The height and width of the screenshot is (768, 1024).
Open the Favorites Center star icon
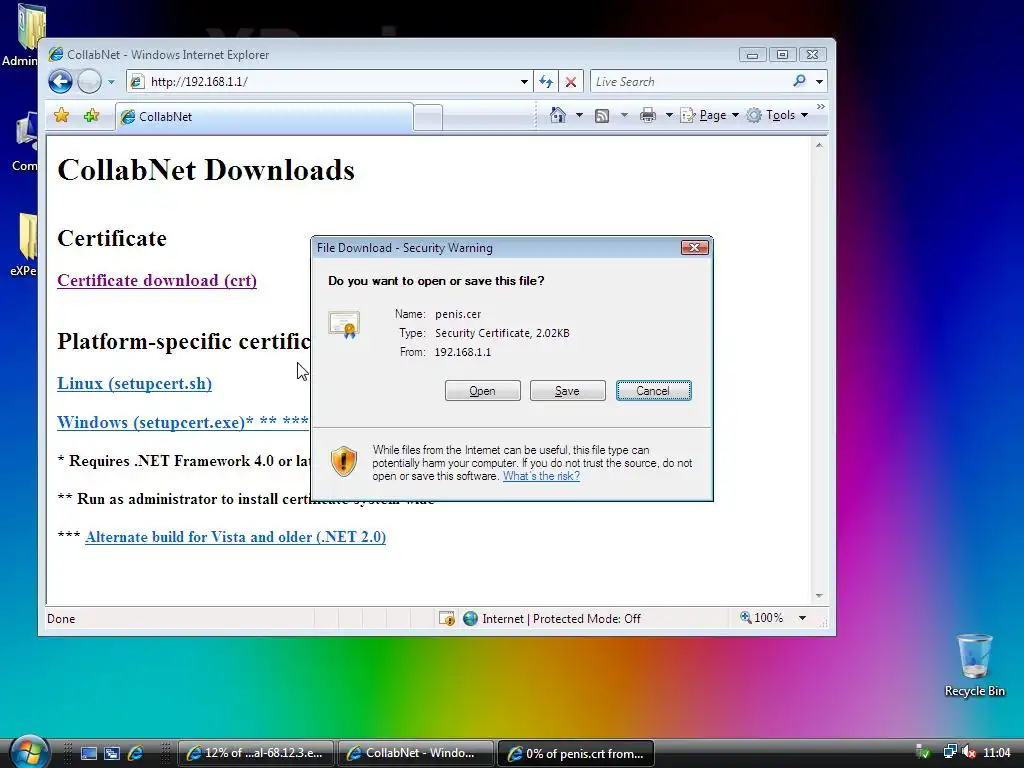point(61,116)
